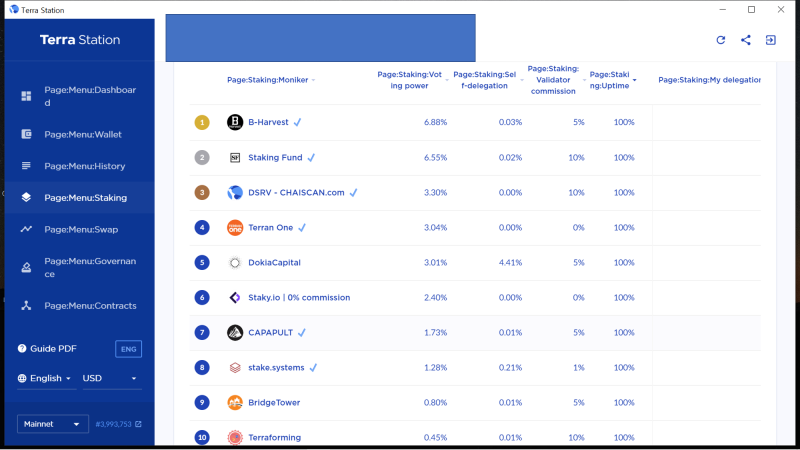This screenshot has height=450, width=800.
Task: Open the Dashboard menu icon
Action: 26,96
